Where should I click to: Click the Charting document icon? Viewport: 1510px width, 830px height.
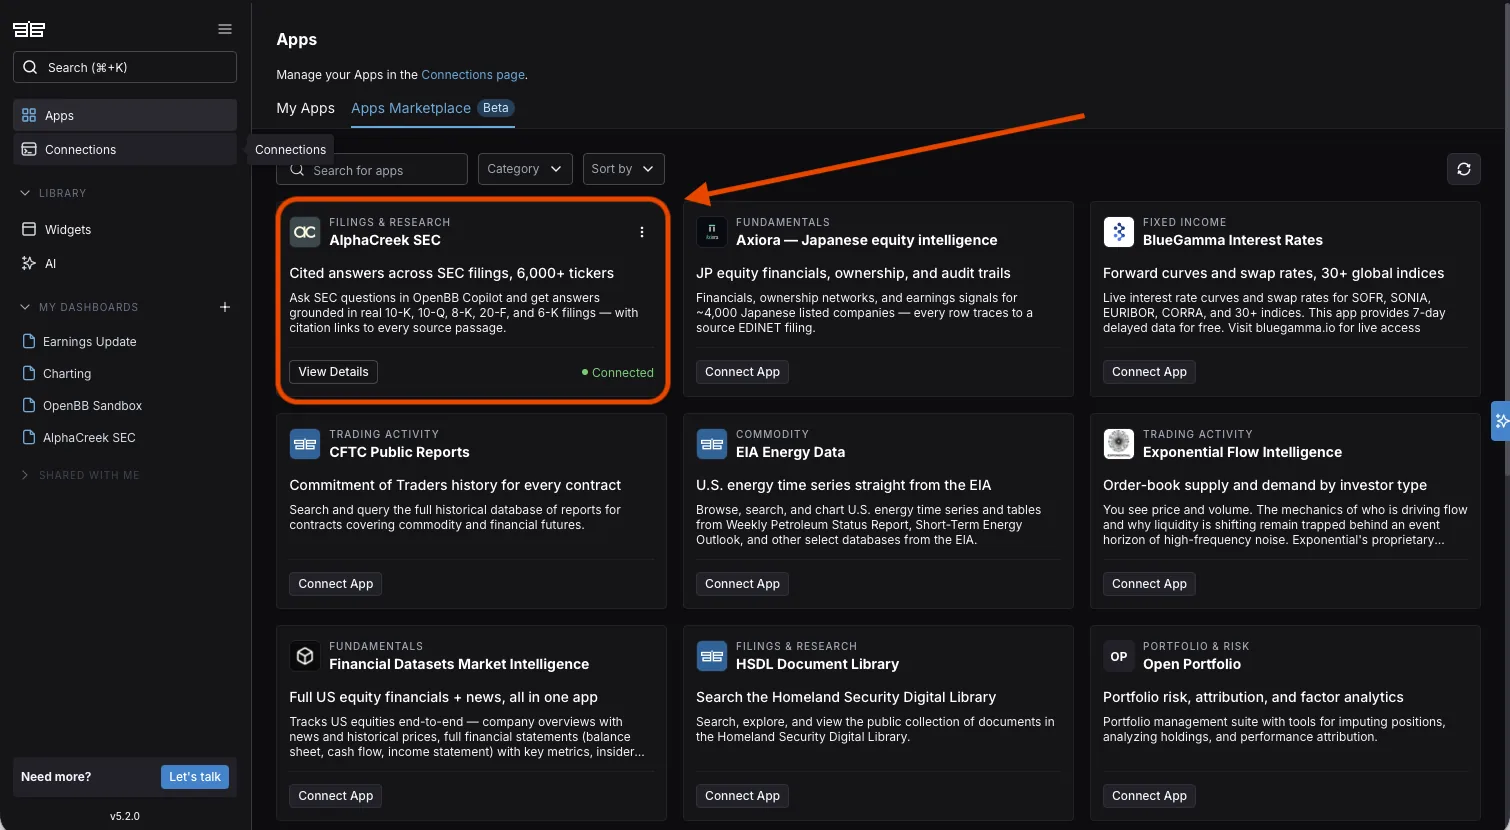pos(29,373)
